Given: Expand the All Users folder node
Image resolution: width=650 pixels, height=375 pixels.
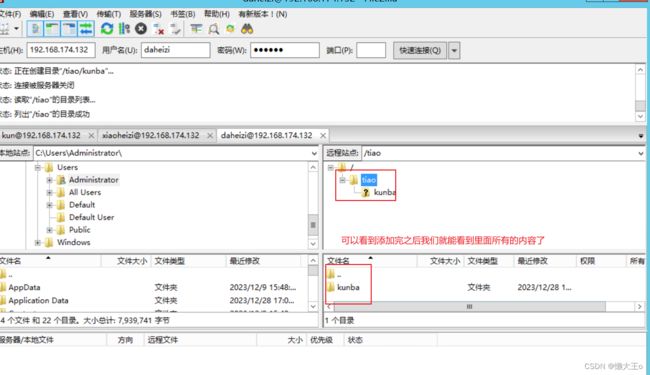Looking at the screenshot, I should [x=50, y=192].
